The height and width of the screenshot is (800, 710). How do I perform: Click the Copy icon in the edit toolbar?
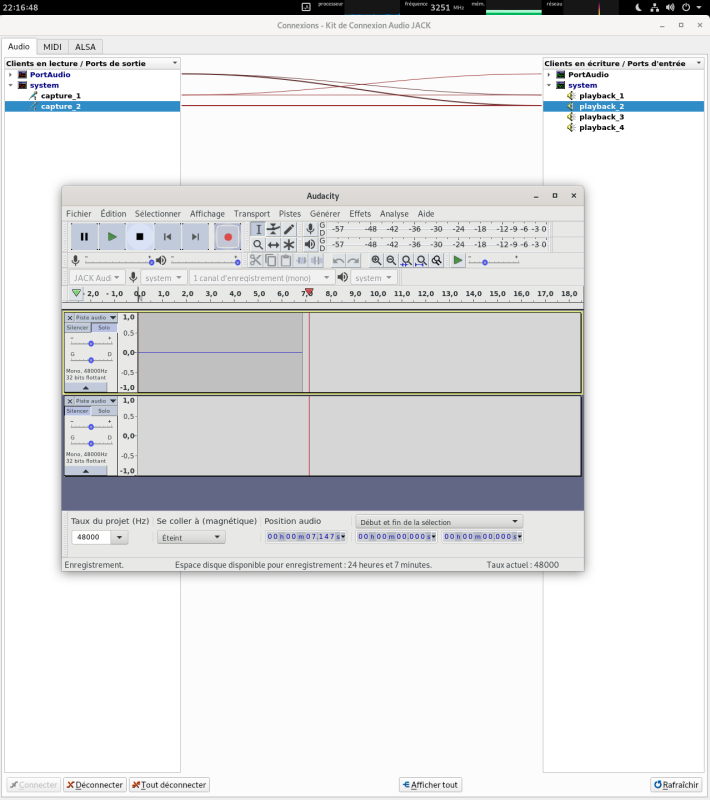pyautogui.click(x=271, y=261)
